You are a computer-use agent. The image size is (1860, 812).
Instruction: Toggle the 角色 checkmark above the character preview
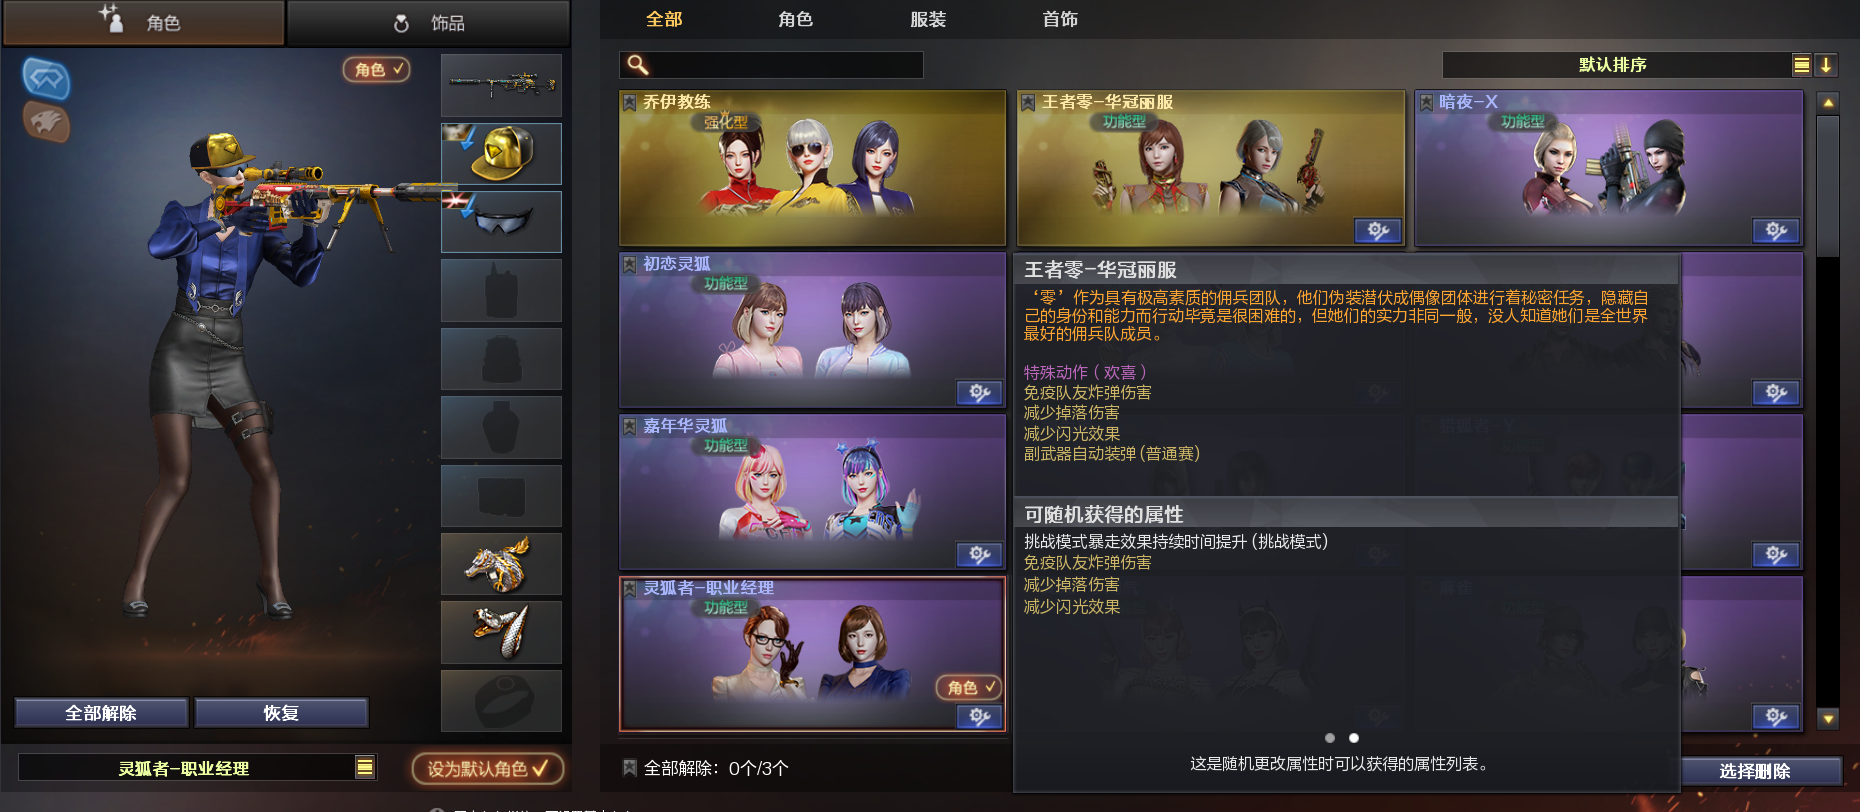[x=376, y=69]
